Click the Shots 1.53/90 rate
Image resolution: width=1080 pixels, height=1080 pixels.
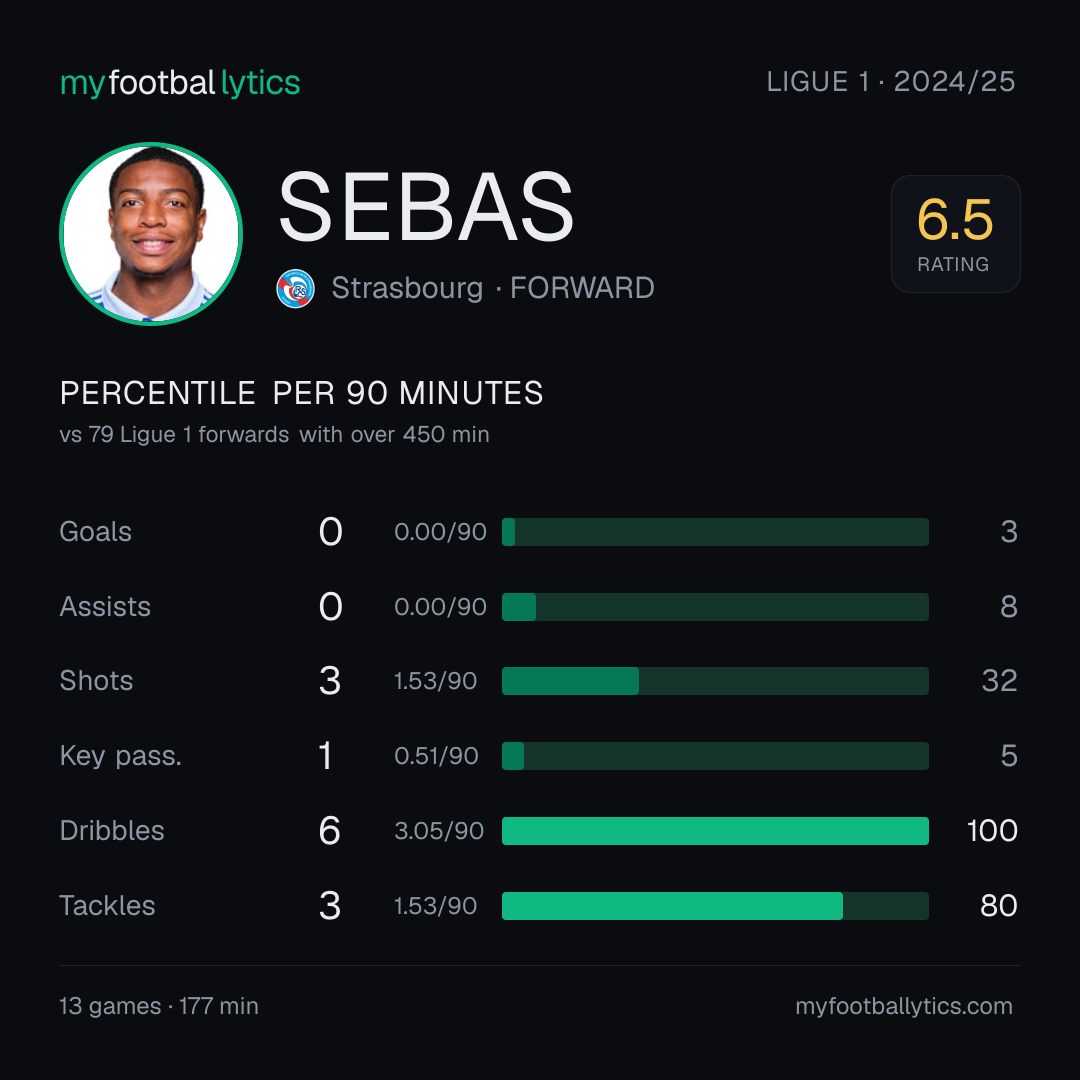point(435,681)
